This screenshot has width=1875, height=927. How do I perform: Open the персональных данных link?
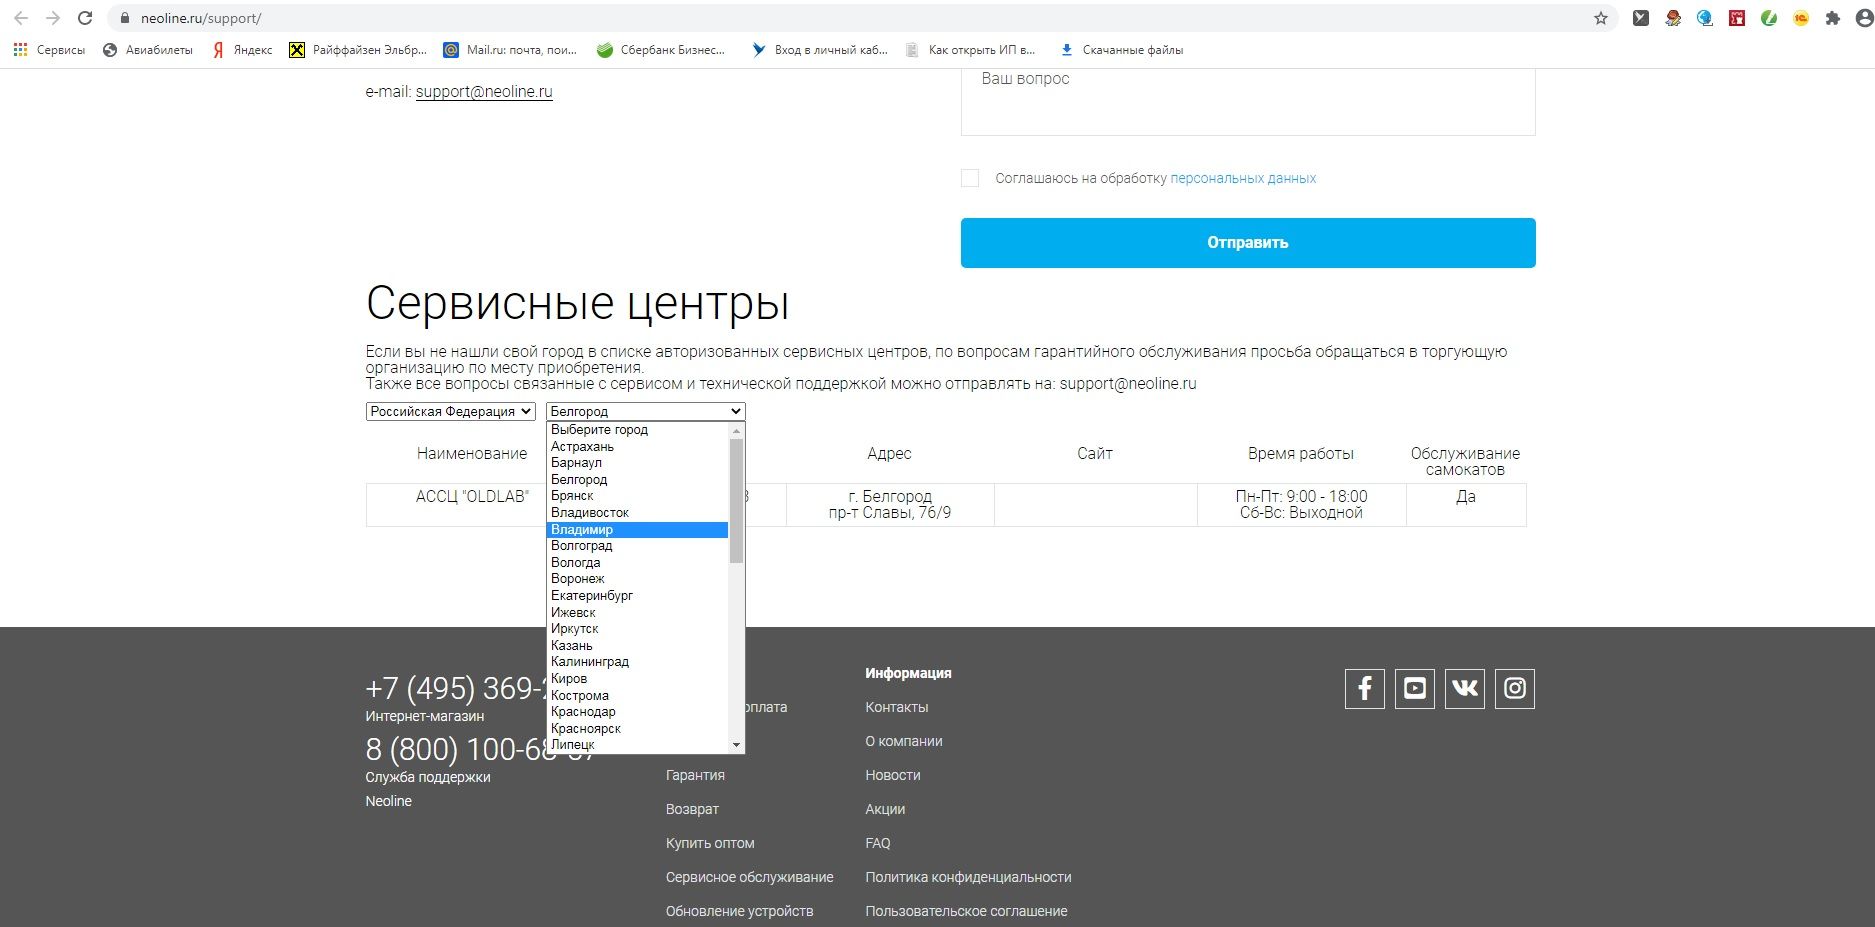click(1243, 179)
